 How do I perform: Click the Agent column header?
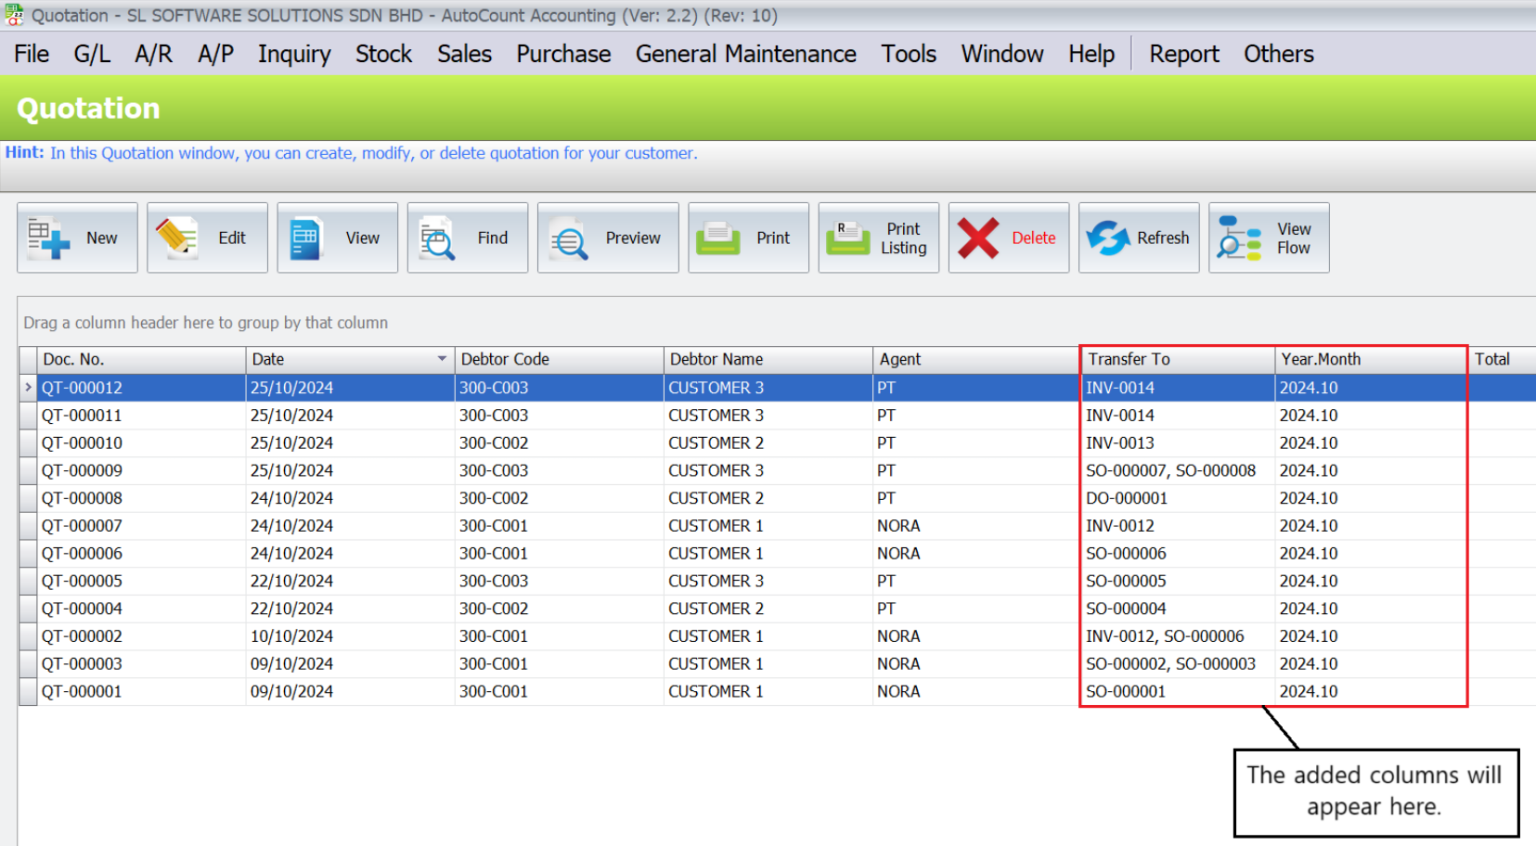click(976, 359)
